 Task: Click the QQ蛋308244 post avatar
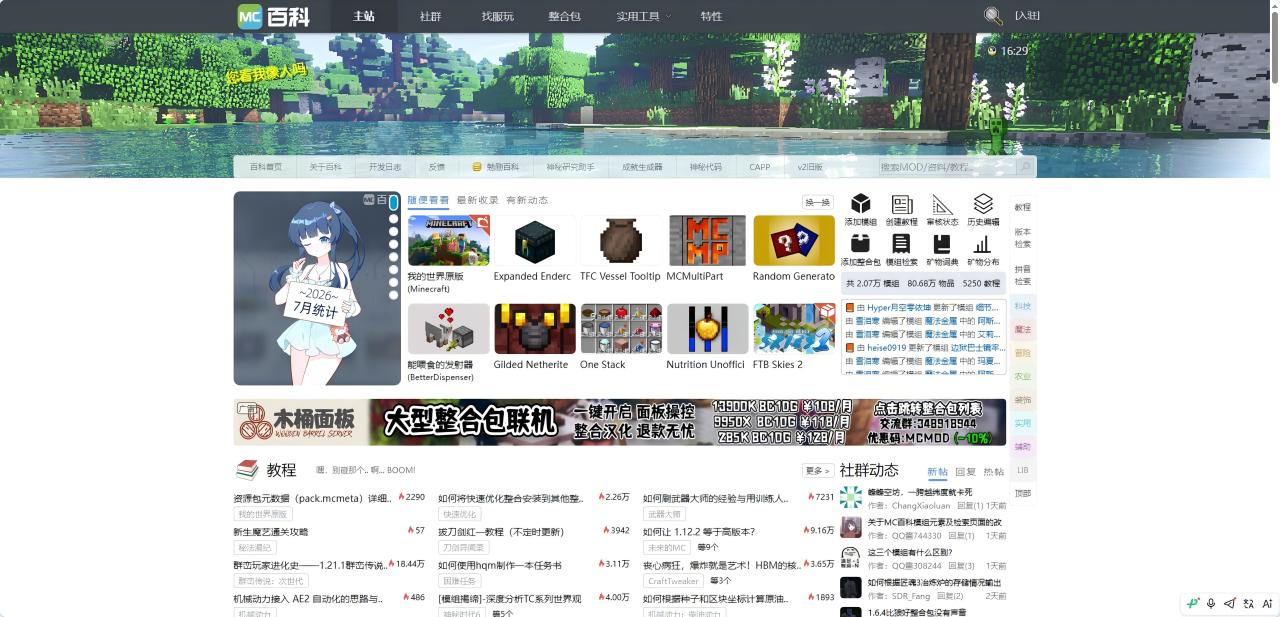[851, 557]
